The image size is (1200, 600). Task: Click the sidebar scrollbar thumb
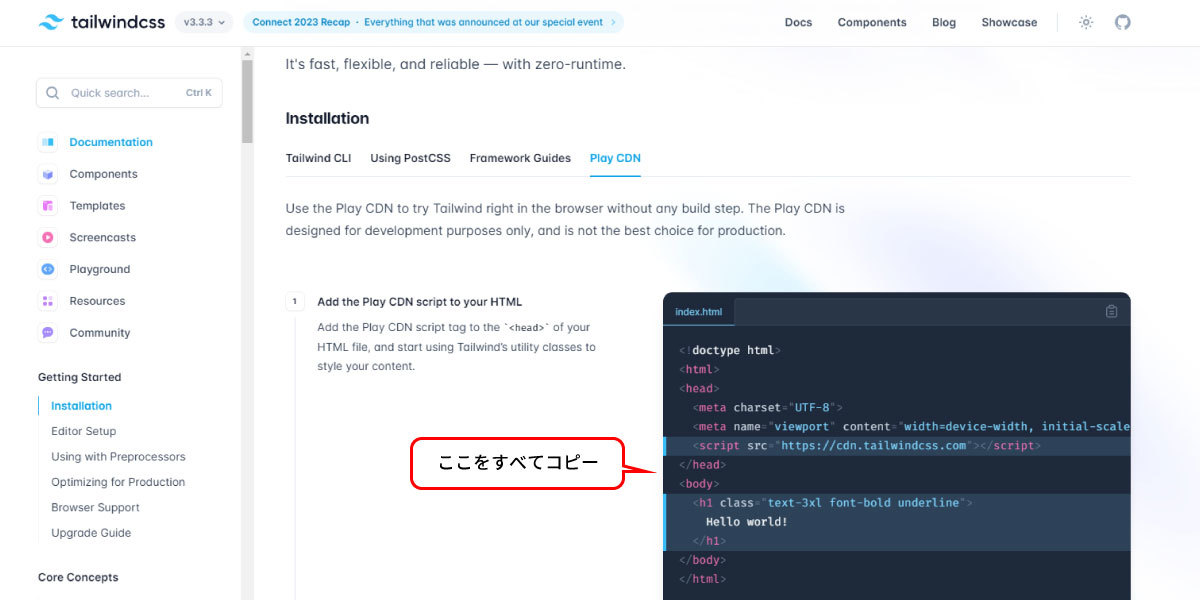tap(247, 101)
